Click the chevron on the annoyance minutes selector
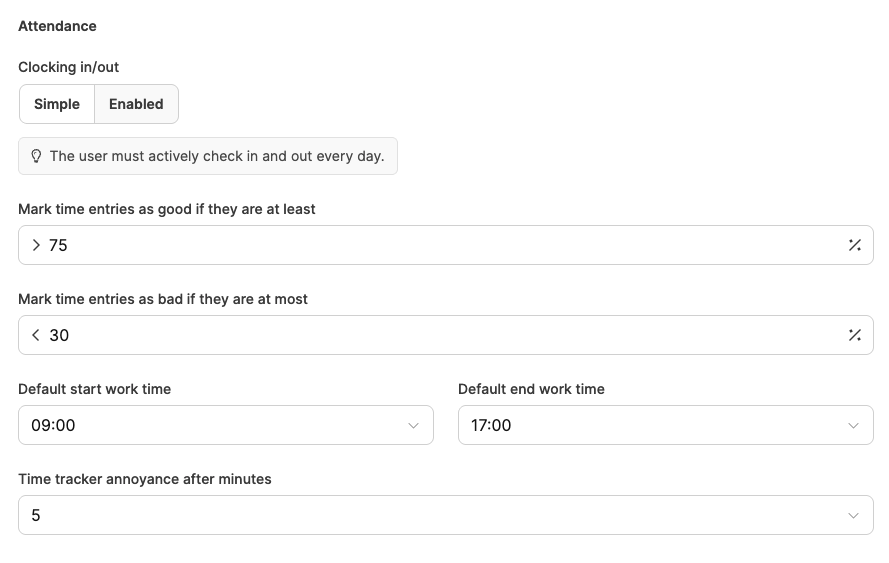 coord(853,515)
